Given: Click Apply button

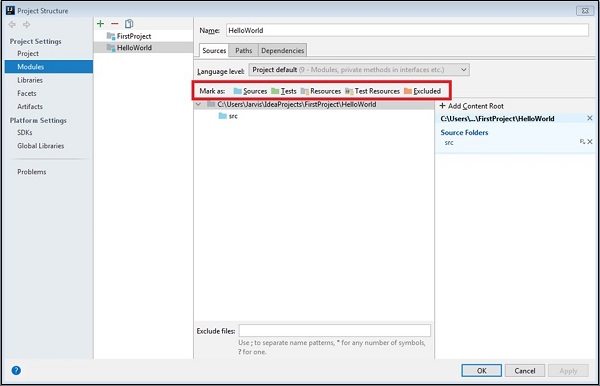Looking at the screenshot, I should tap(568, 370).
